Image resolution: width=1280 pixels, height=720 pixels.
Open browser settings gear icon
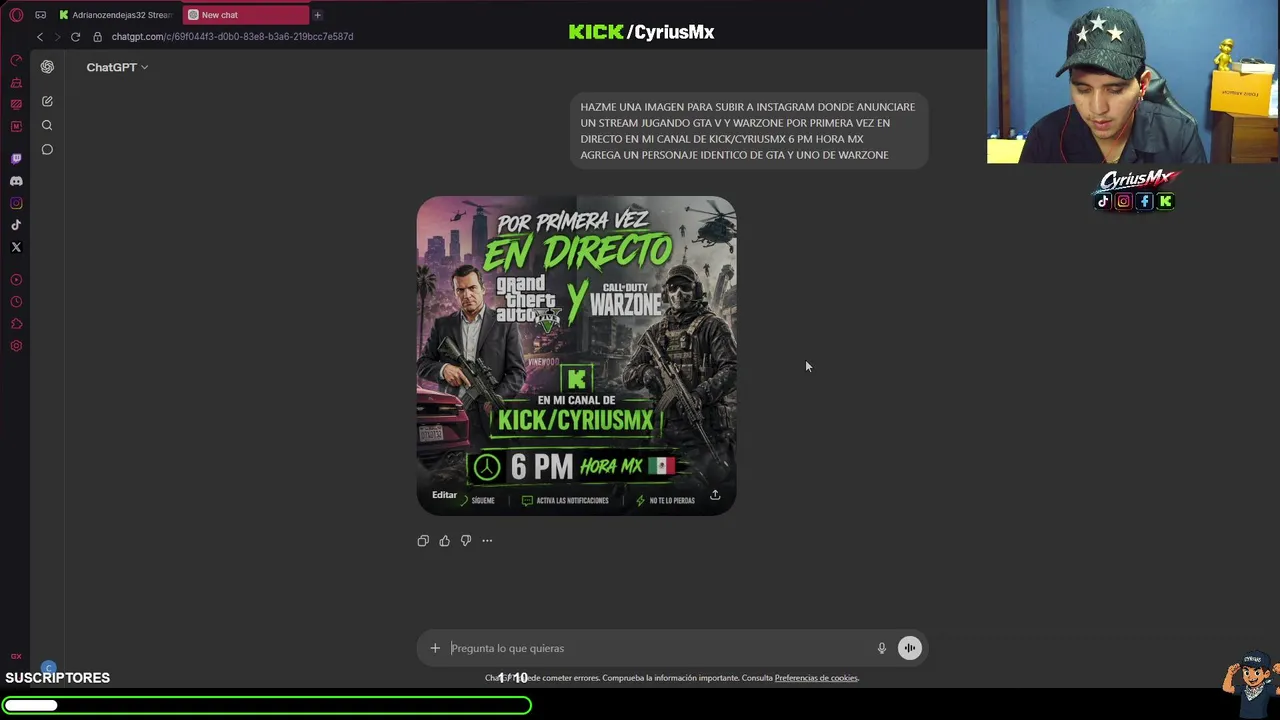click(x=16, y=346)
